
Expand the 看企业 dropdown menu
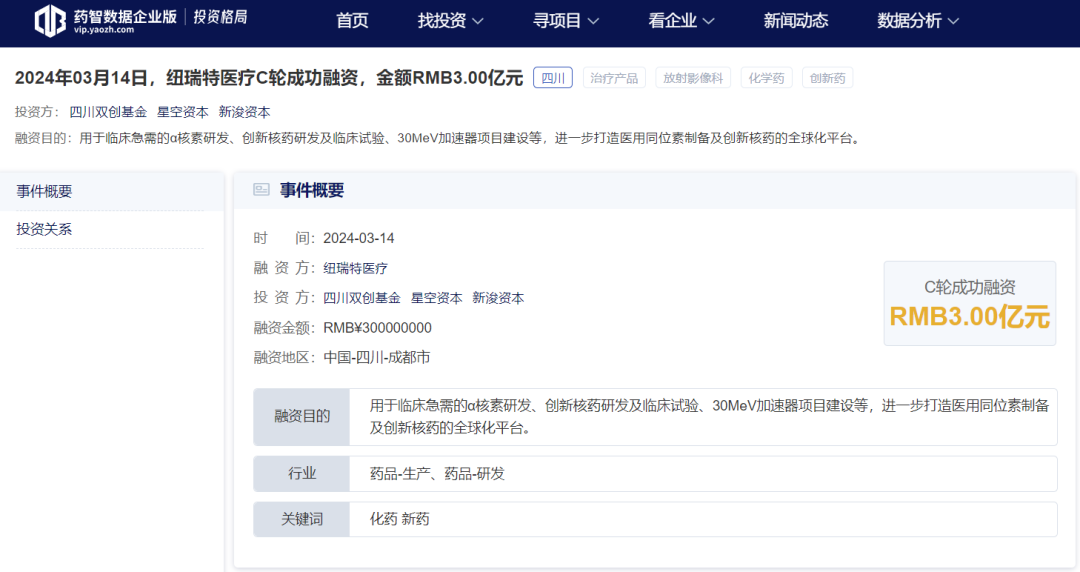(x=681, y=21)
